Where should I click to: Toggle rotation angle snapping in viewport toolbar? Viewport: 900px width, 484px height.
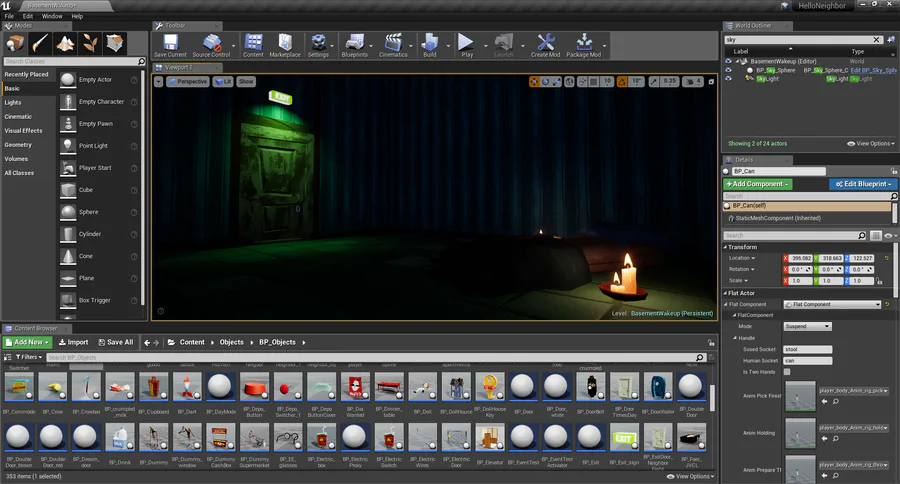point(622,82)
